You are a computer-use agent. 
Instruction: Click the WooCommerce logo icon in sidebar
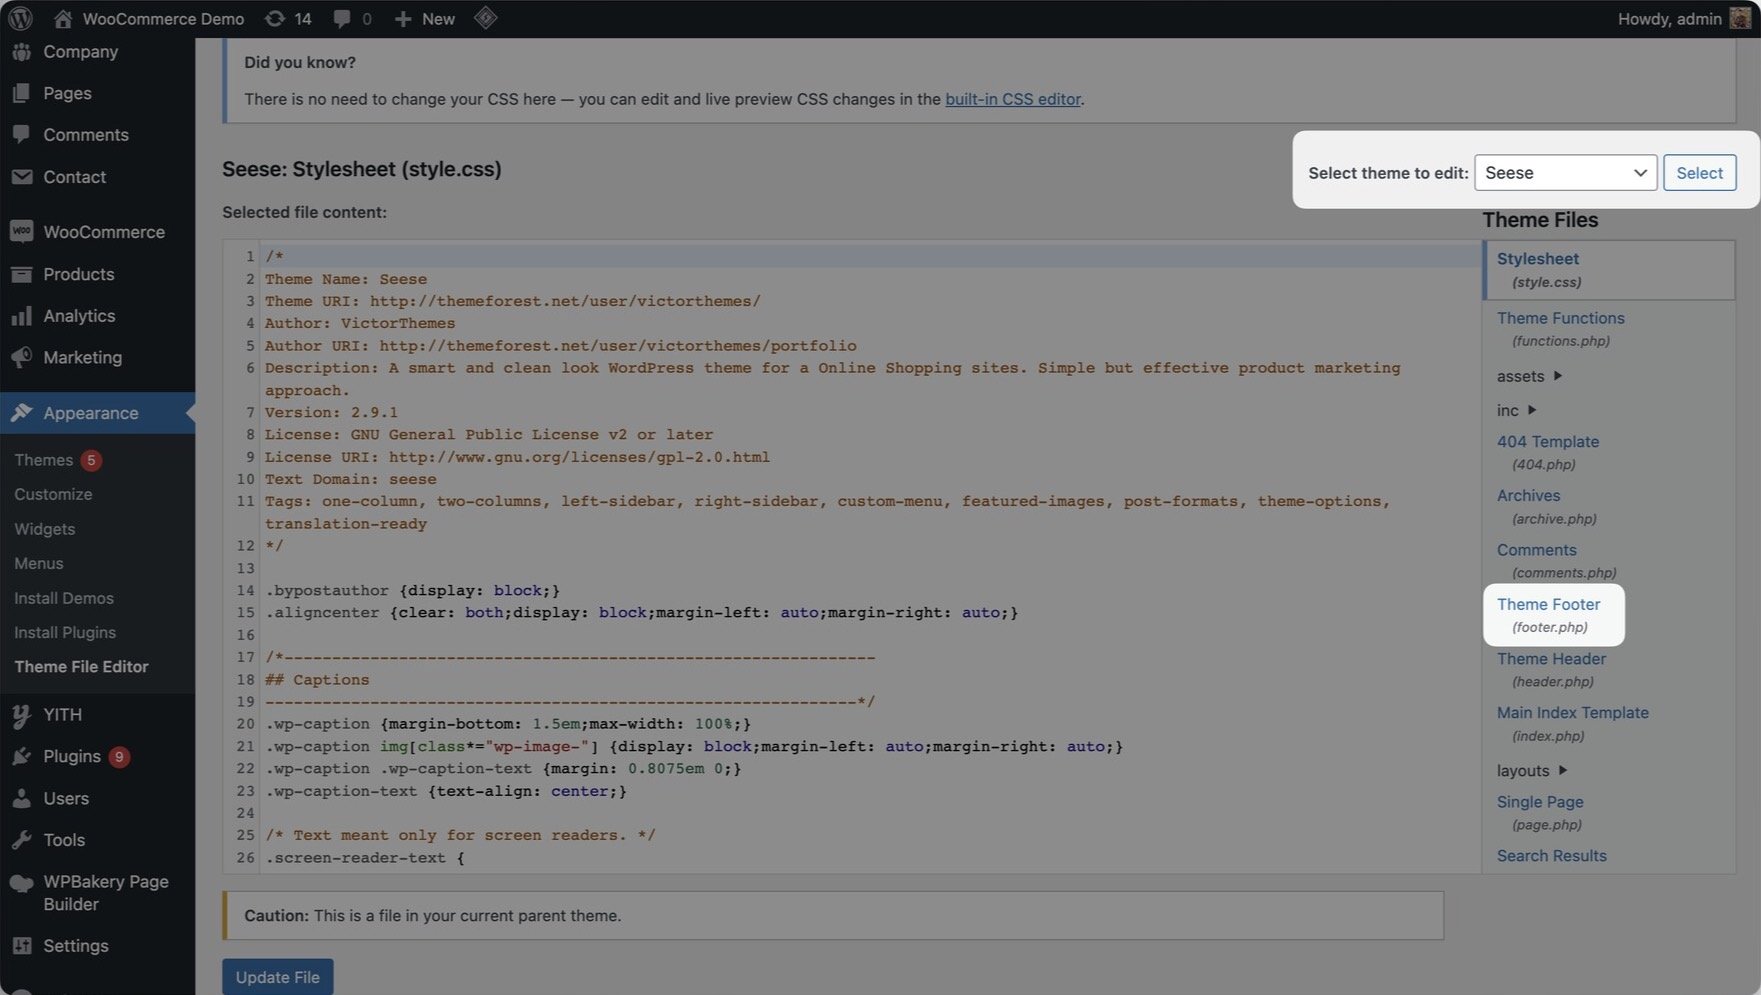(21, 231)
